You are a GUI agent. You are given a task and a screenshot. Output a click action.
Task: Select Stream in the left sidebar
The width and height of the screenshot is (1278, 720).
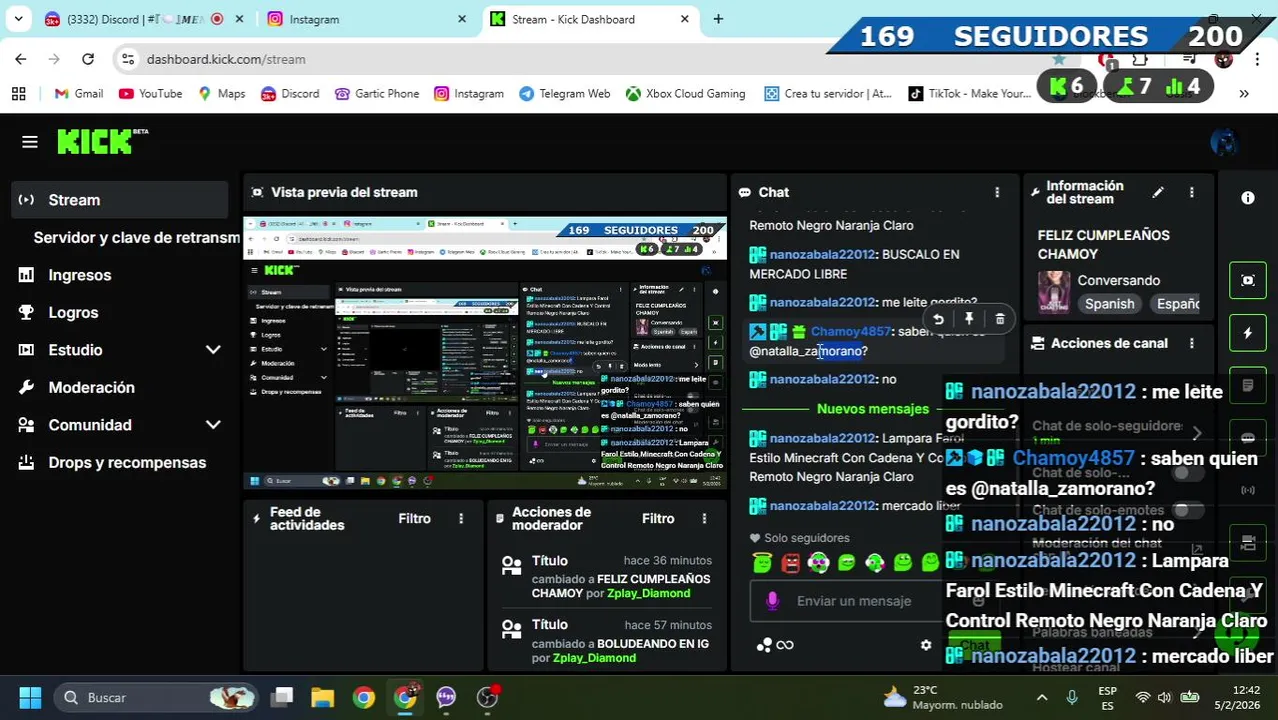[120, 200]
